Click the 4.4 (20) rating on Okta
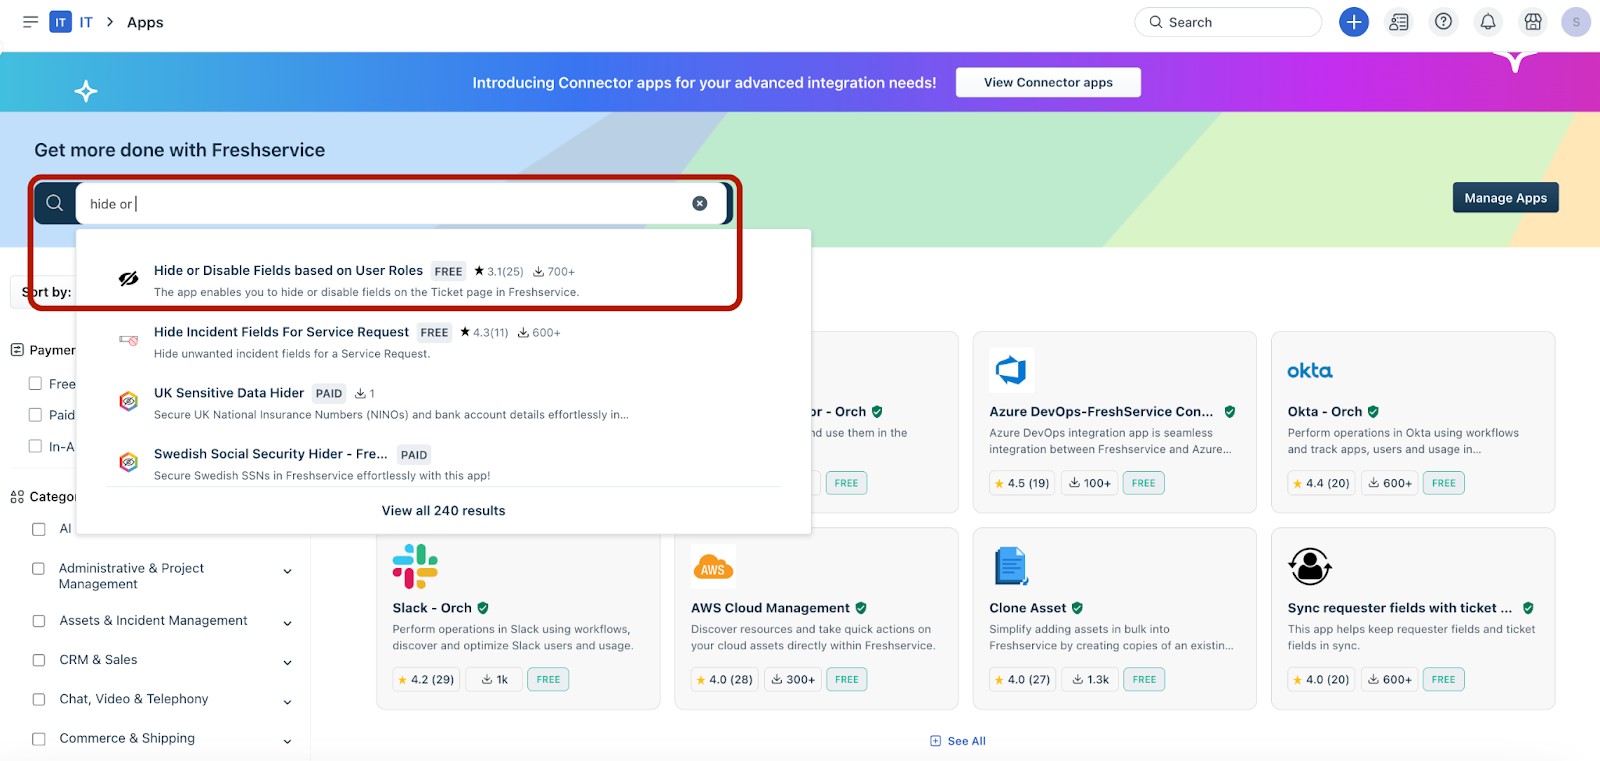Screen dimensions: 1600x761 (x=1321, y=483)
